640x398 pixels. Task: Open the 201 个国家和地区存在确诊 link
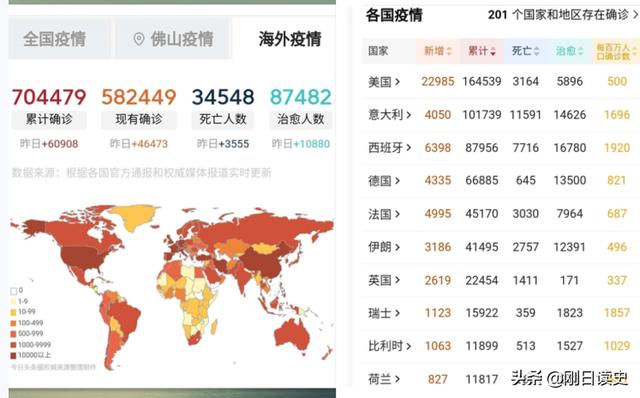coord(563,15)
